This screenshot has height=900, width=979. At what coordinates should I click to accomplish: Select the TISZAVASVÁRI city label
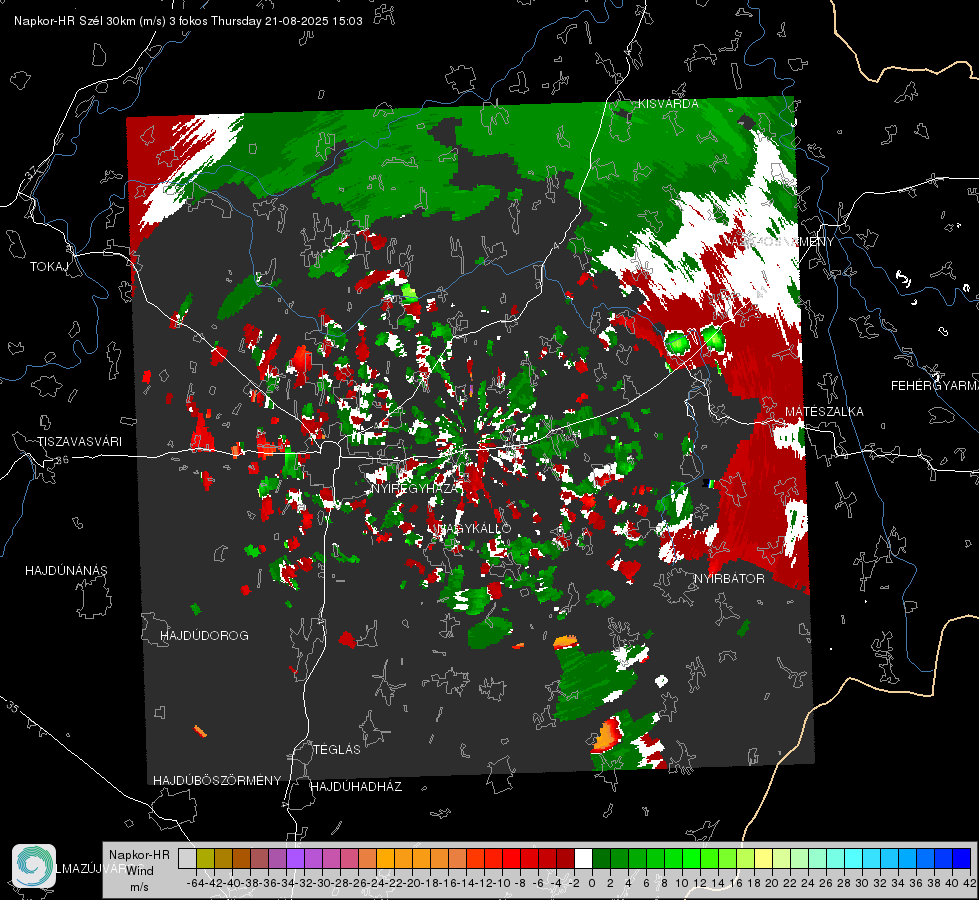click(79, 442)
